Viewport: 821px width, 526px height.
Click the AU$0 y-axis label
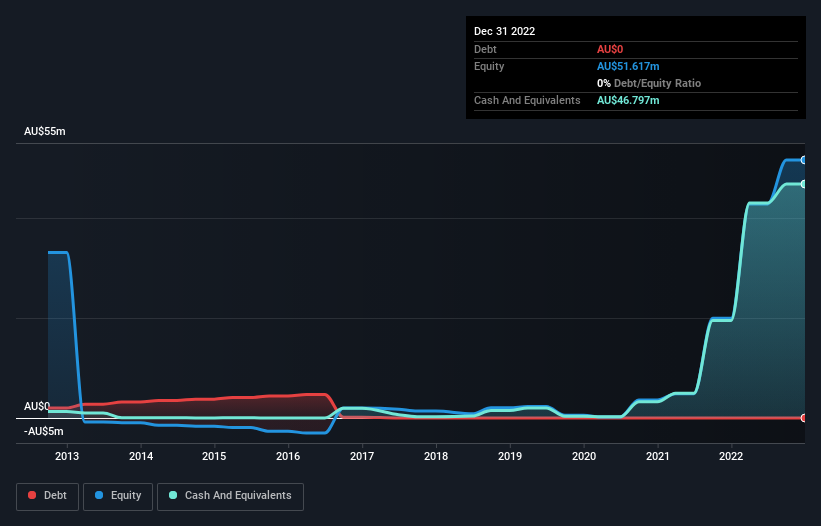click(37, 407)
